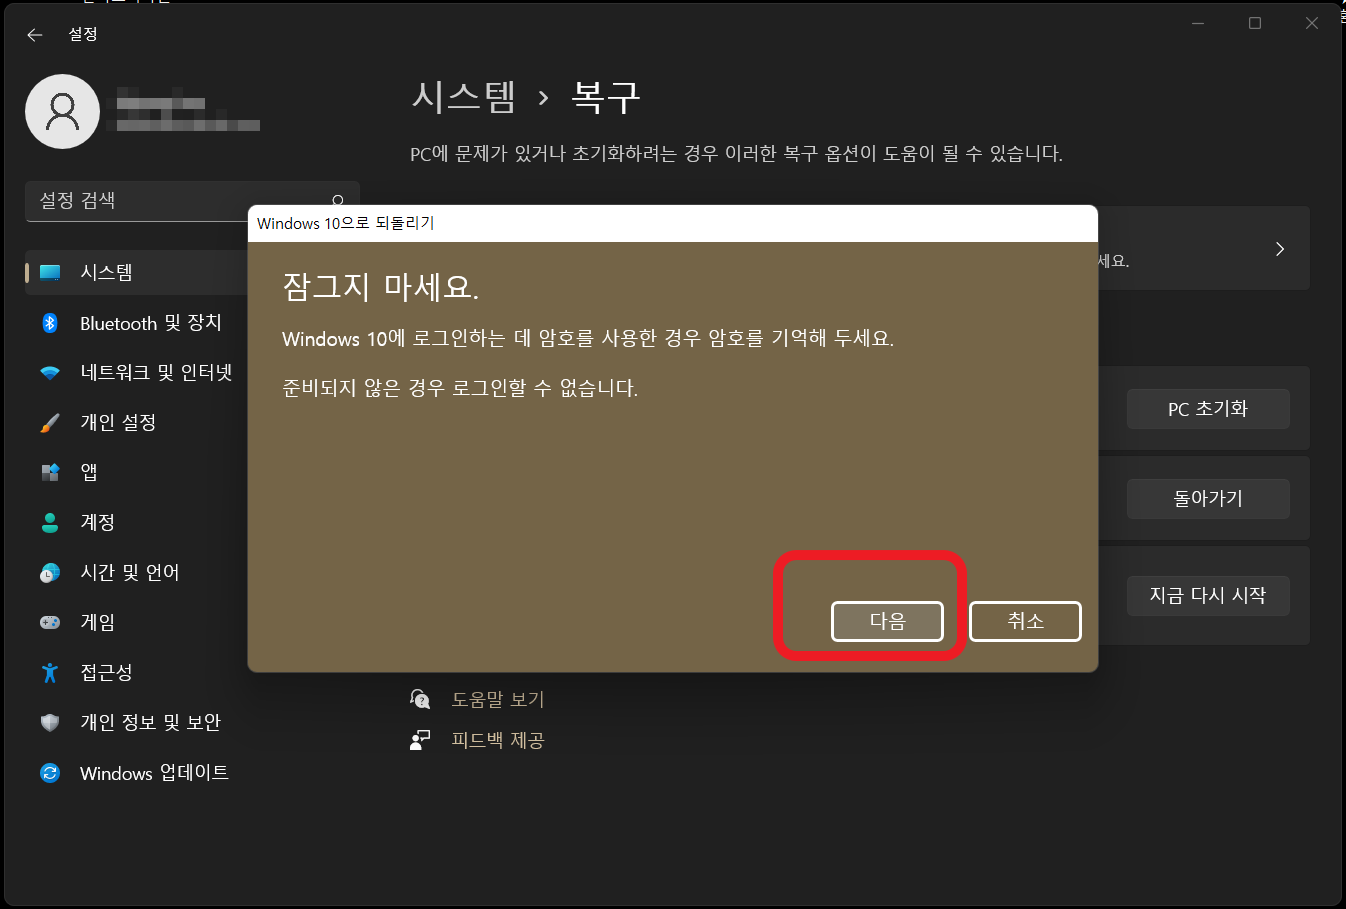
Task: Click the 잠그지 마세요. heading text
Action: [x=381, y=287]
